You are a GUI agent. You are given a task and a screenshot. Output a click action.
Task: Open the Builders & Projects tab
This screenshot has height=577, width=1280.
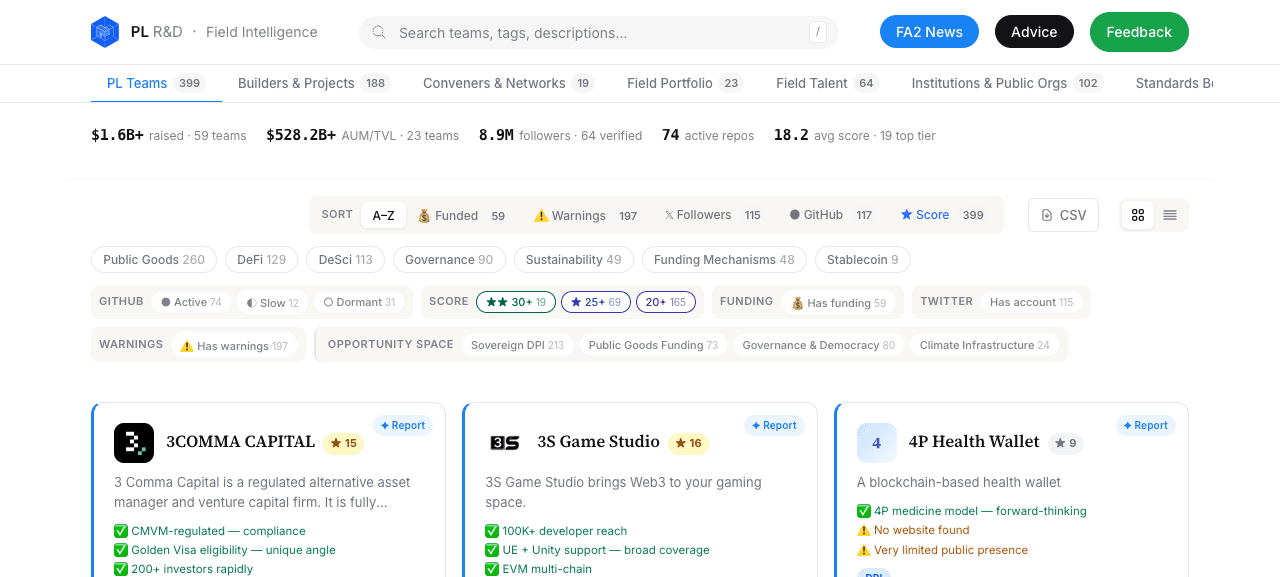pos(313,83)
